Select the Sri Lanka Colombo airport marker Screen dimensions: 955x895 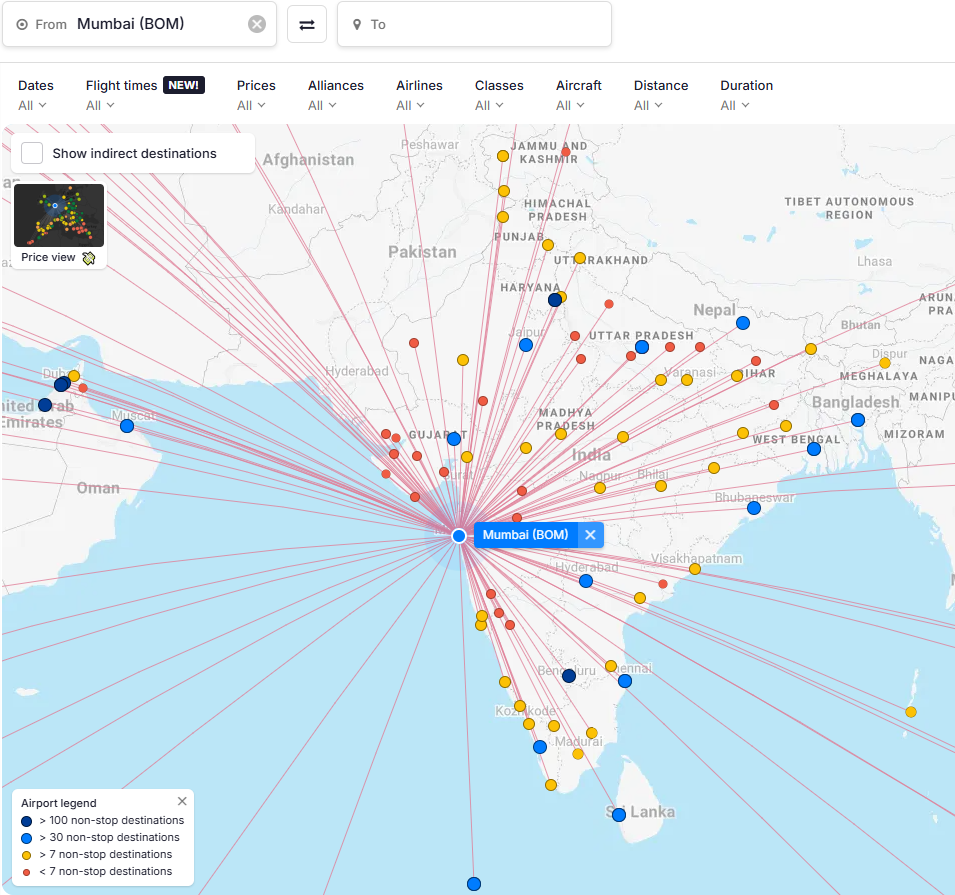[x=619, y=815]
